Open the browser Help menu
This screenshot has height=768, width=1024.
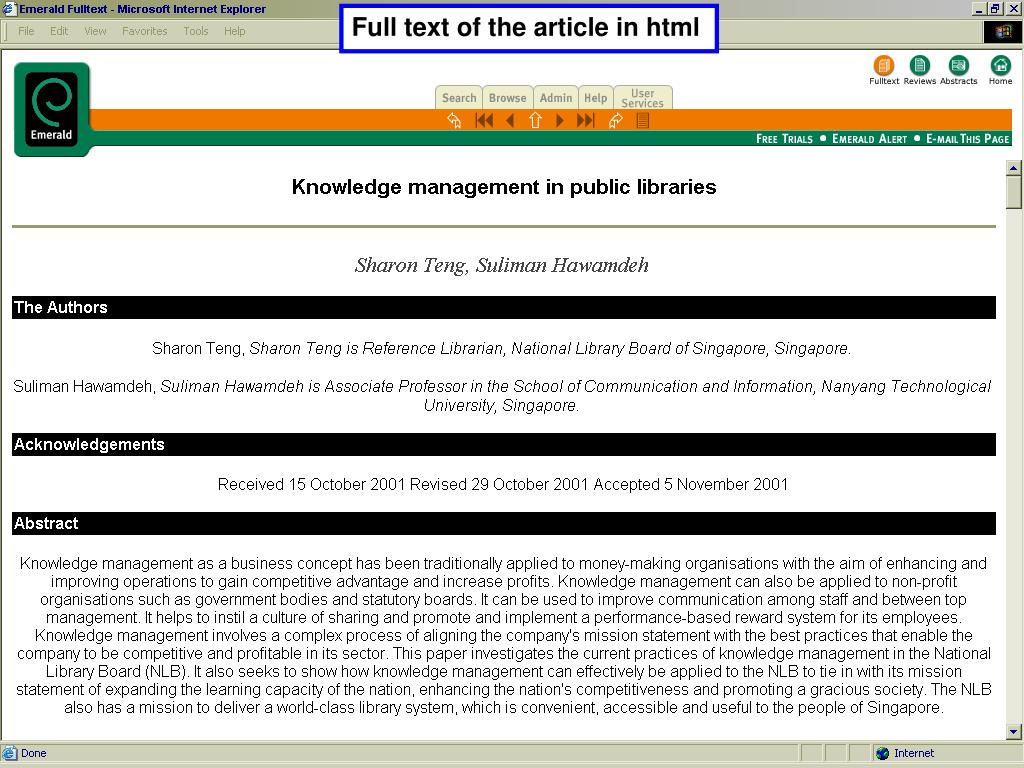coord(234,31)
